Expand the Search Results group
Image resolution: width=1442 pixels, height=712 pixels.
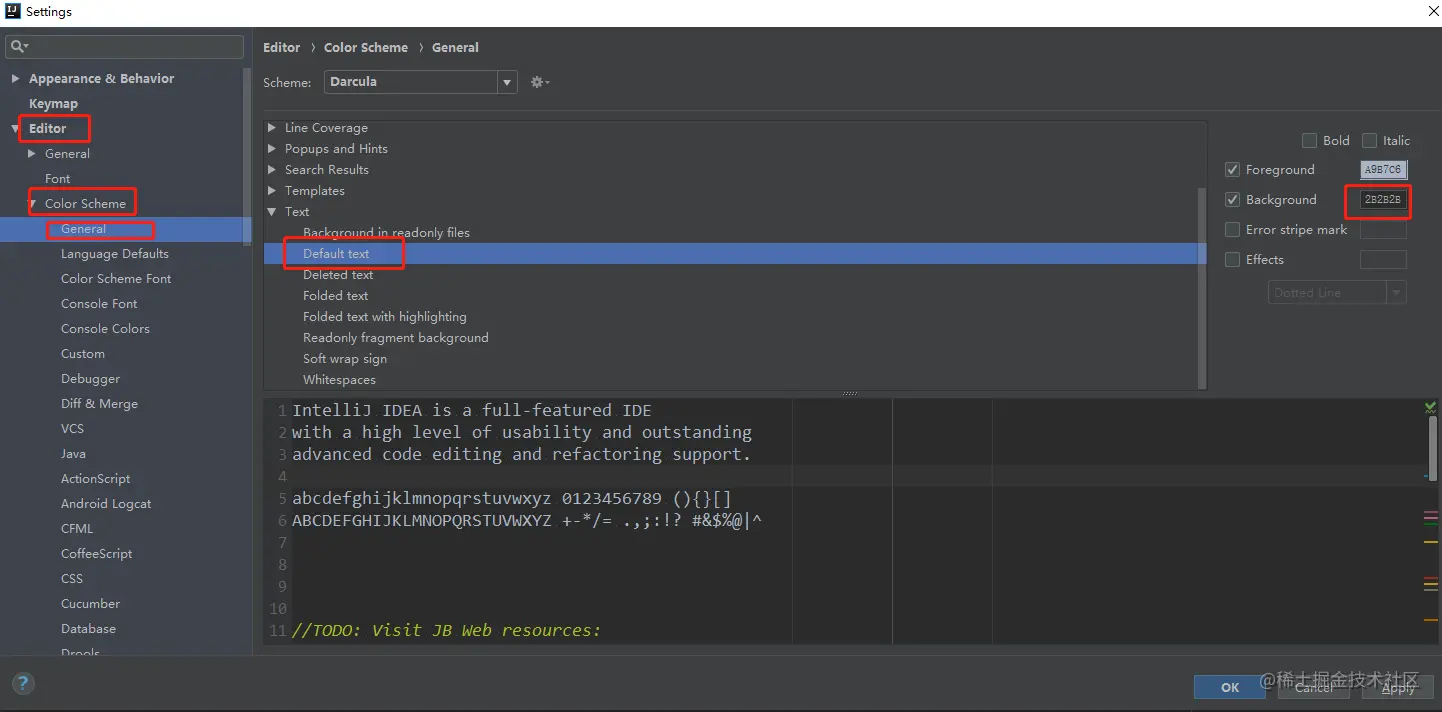272,170
